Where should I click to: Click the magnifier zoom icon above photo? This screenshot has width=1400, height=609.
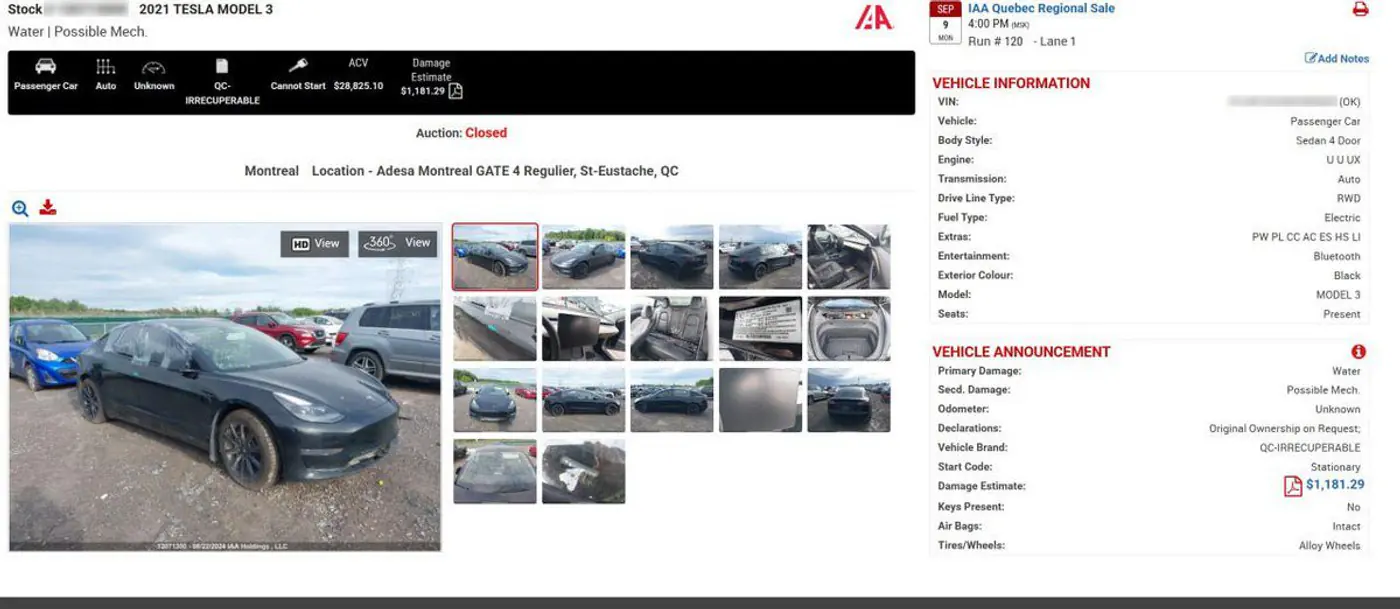(x=20, y=208)
